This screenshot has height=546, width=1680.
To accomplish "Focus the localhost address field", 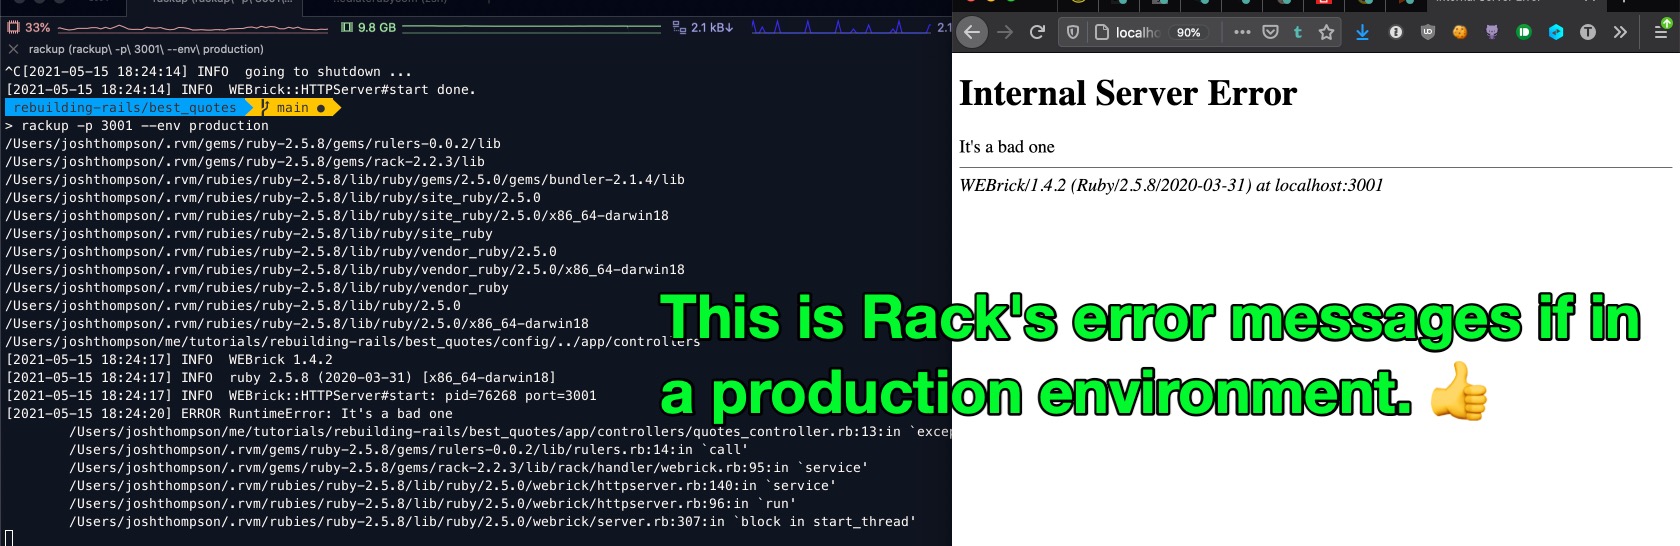I will point(1138,32).
